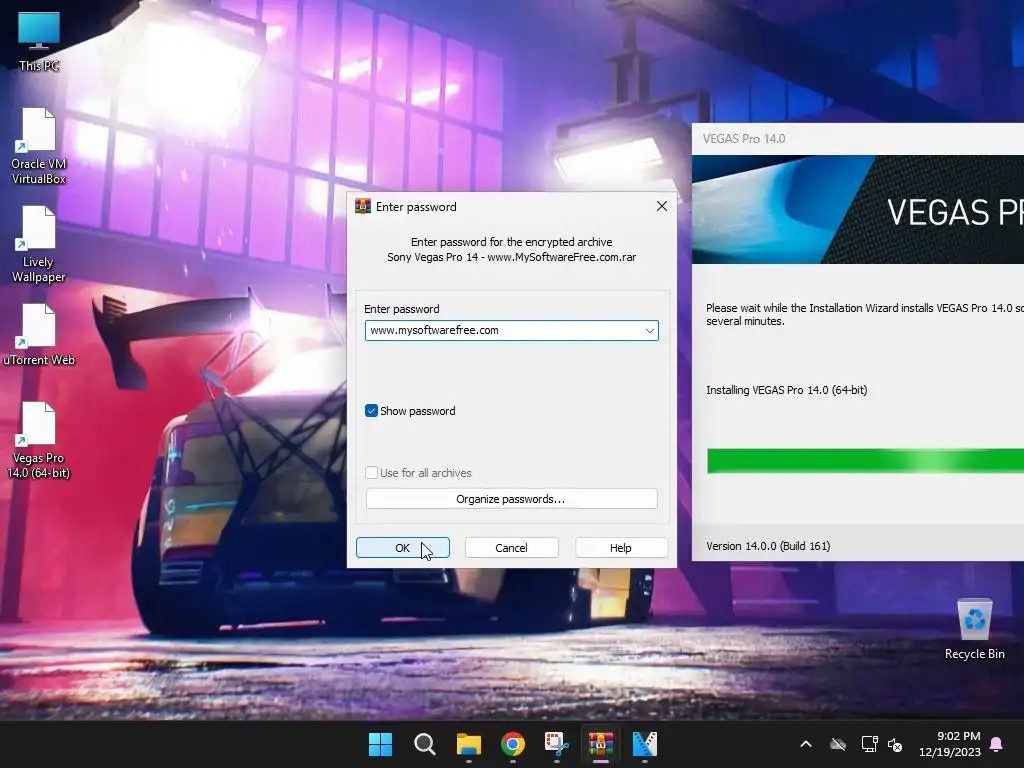1024x768 pixels.
Task: Click the muted volume tray icon
Action: click(895, 744)
